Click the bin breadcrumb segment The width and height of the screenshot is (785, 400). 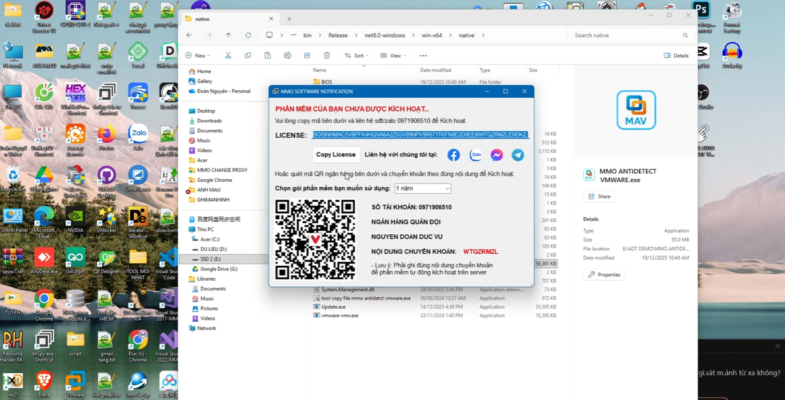(x=307, y=36)
